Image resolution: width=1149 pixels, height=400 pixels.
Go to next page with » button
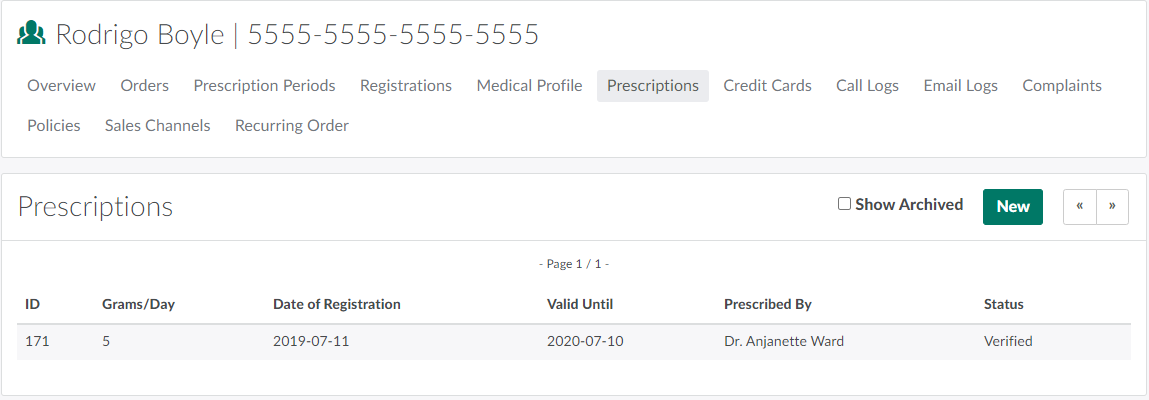1112,207
